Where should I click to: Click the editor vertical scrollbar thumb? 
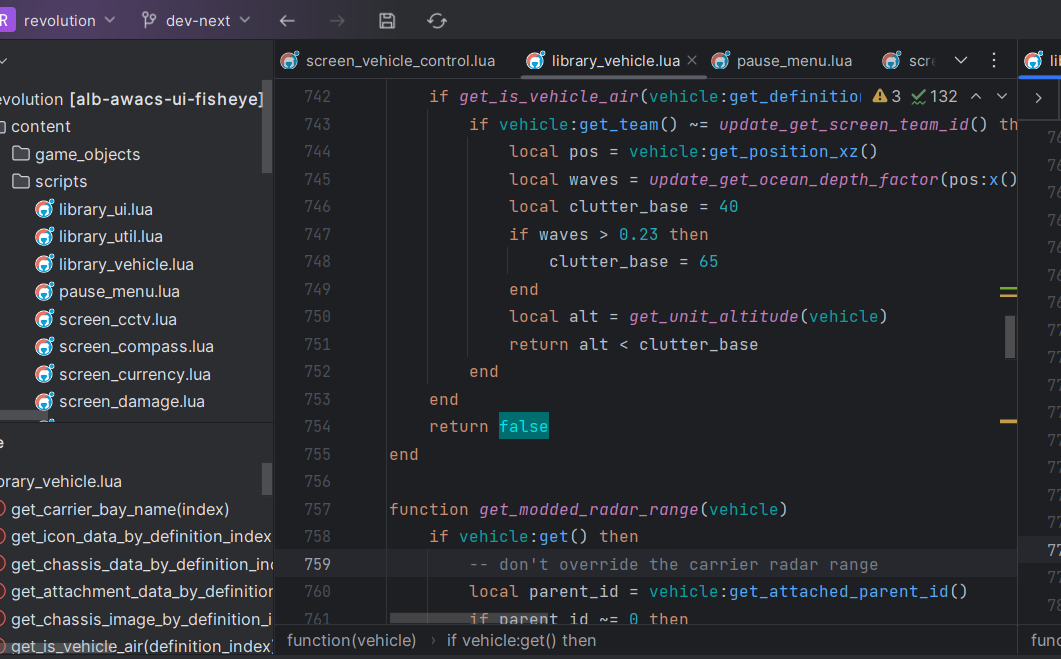(x=1010, y=337)
